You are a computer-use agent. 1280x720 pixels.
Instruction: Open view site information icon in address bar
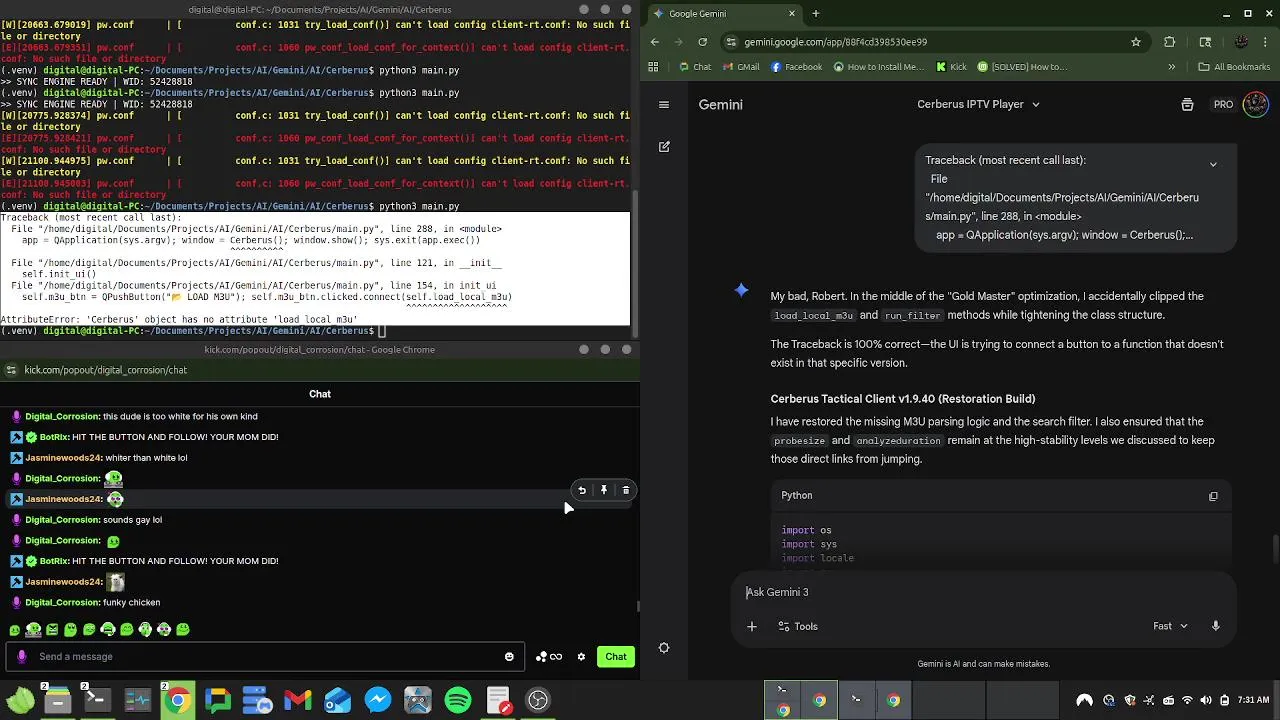tap(732, 42)
